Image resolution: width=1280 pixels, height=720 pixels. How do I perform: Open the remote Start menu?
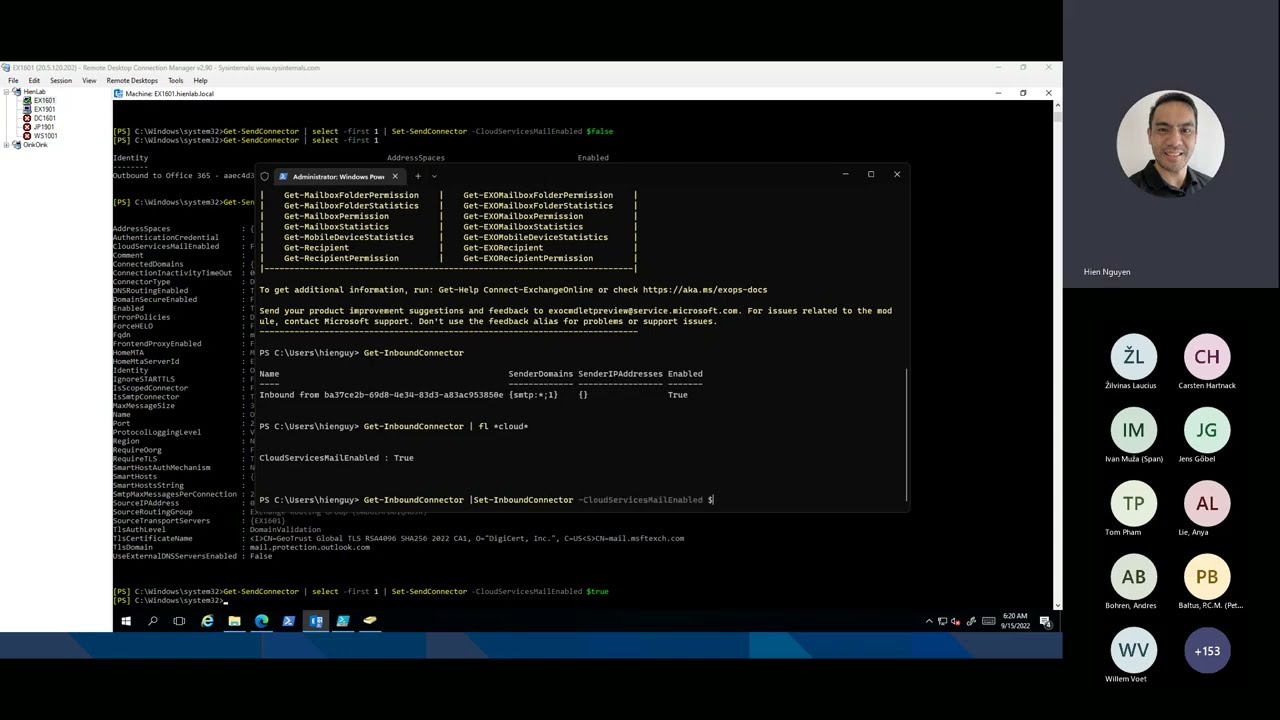coord(126,621)
